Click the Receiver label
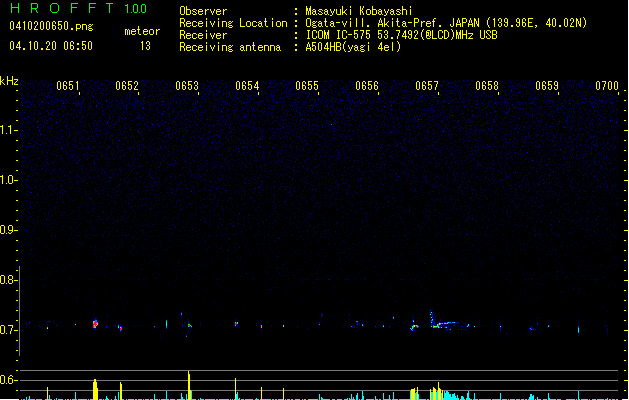 pyautogui.click(x=203, y=35)
